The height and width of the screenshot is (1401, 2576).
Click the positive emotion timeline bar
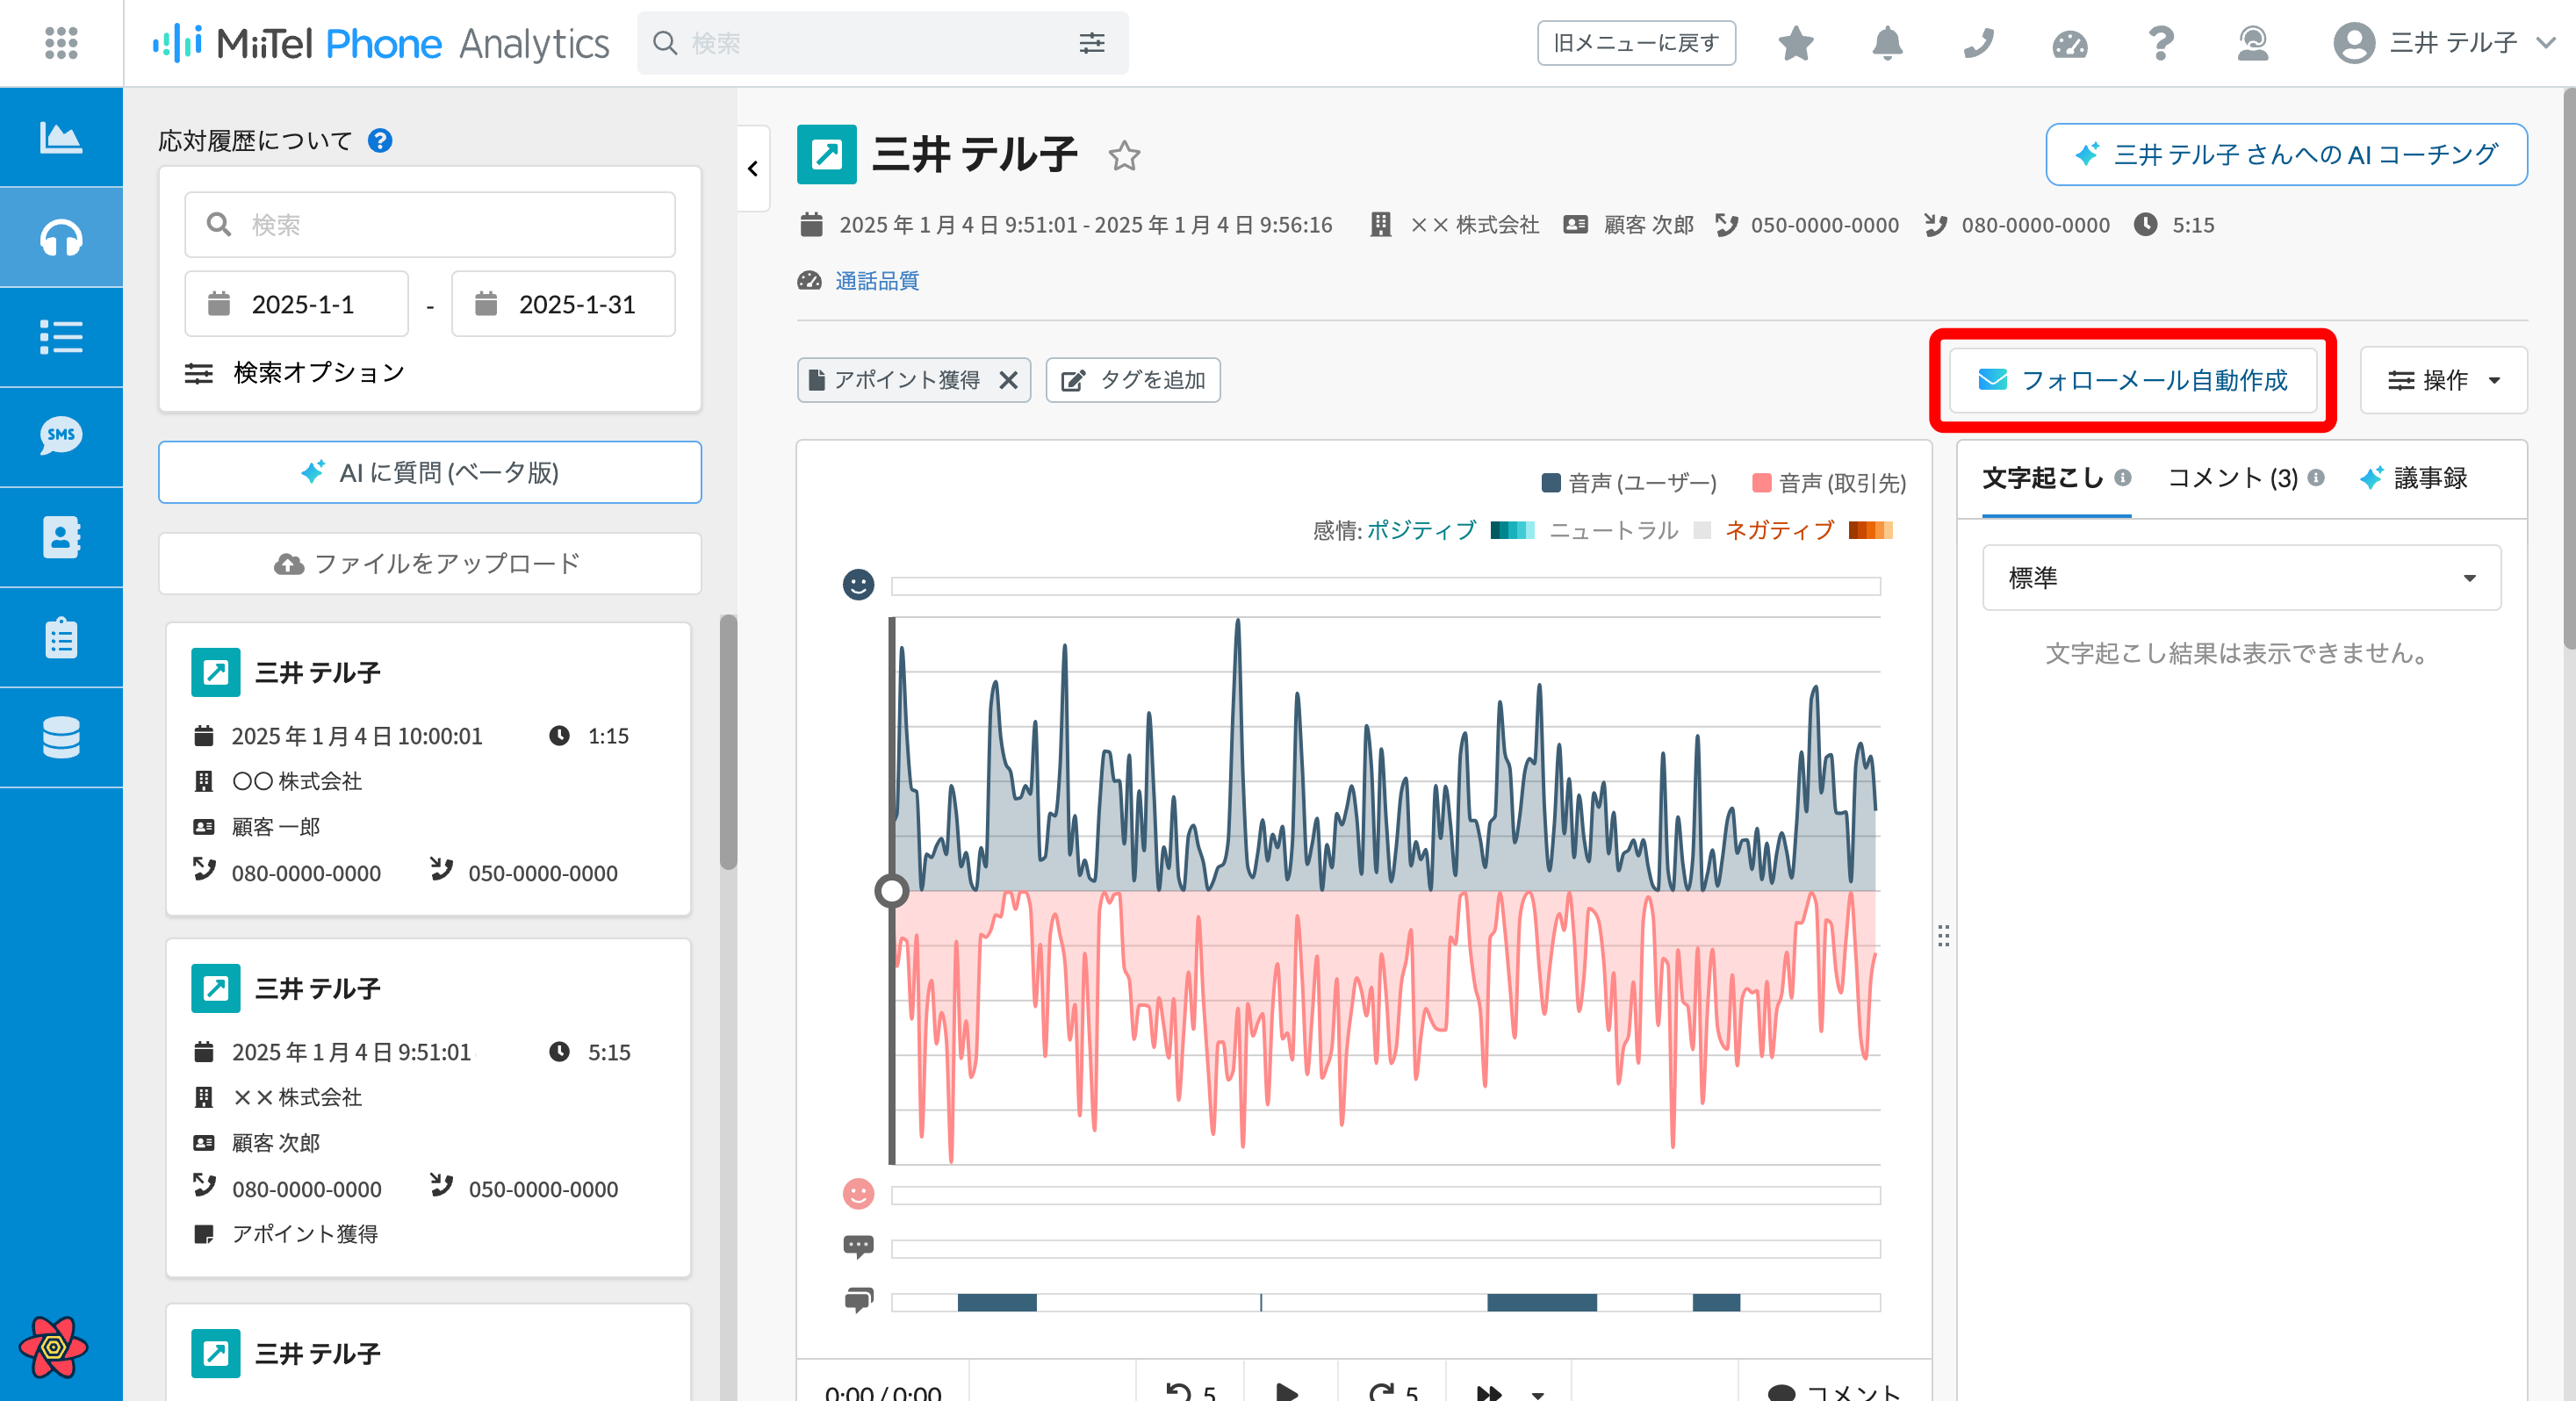[x=1385, y=586]
